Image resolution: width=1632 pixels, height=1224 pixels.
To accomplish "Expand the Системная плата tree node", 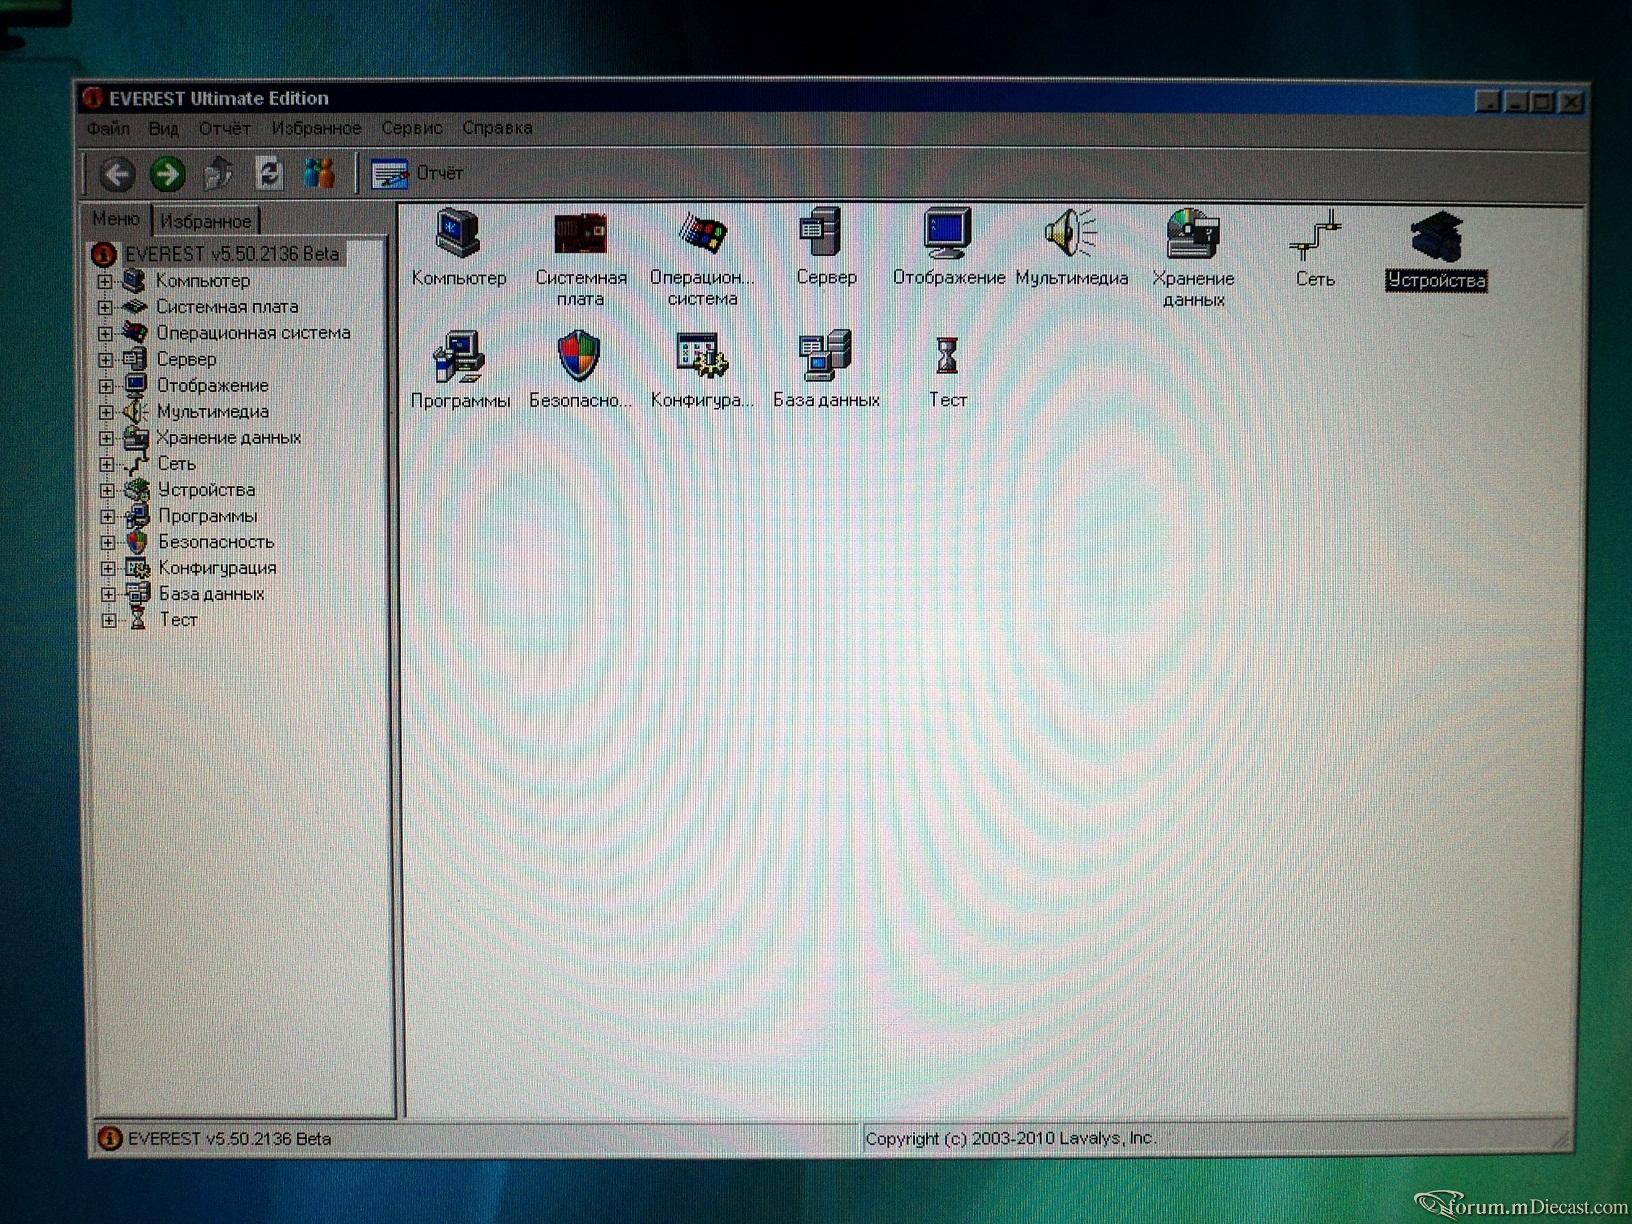I will [105, 308].
